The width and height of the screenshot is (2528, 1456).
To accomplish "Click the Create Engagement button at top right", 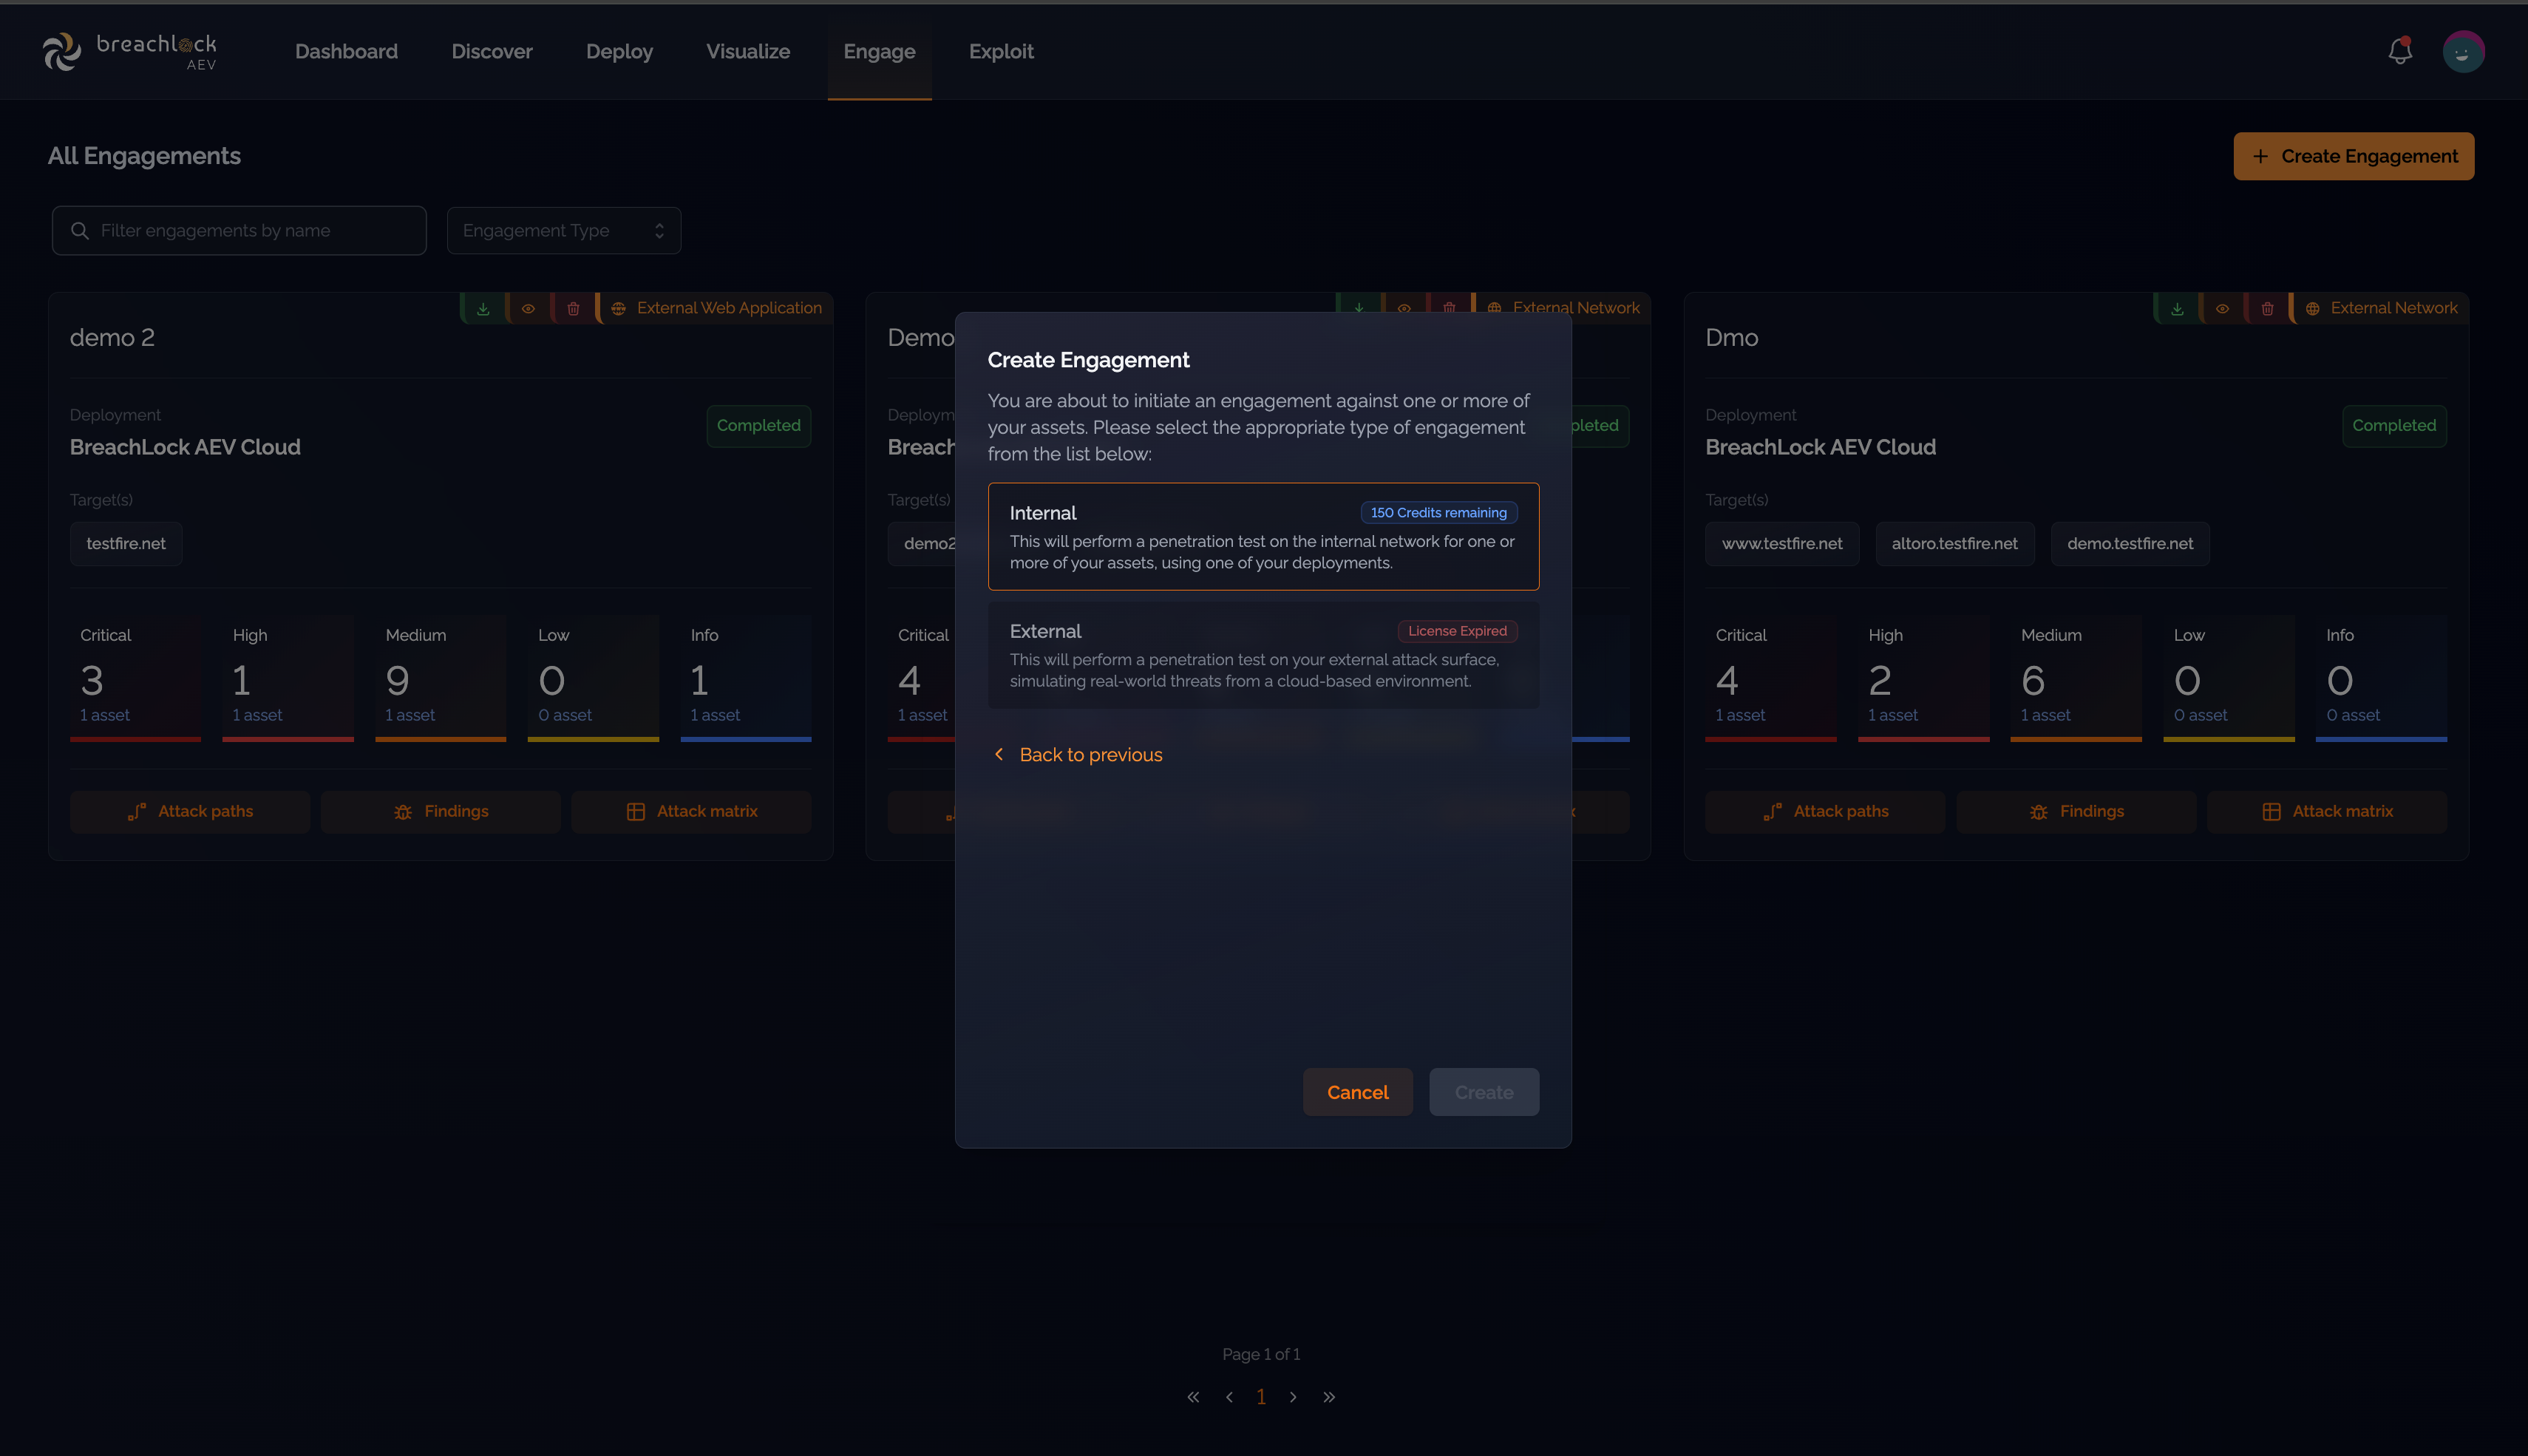I will pyautogui.click(x=2353, y=156).
